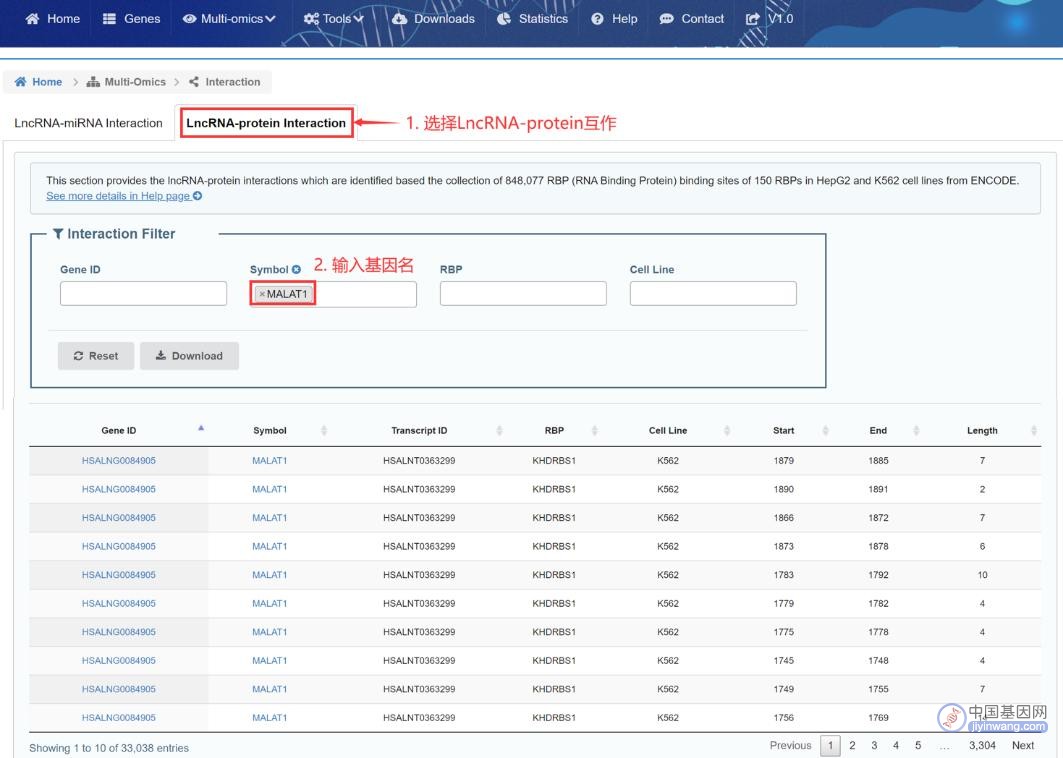1063x758 pixels.
Task: Click the cloud download icon in navigation
Action: [400, 19]
